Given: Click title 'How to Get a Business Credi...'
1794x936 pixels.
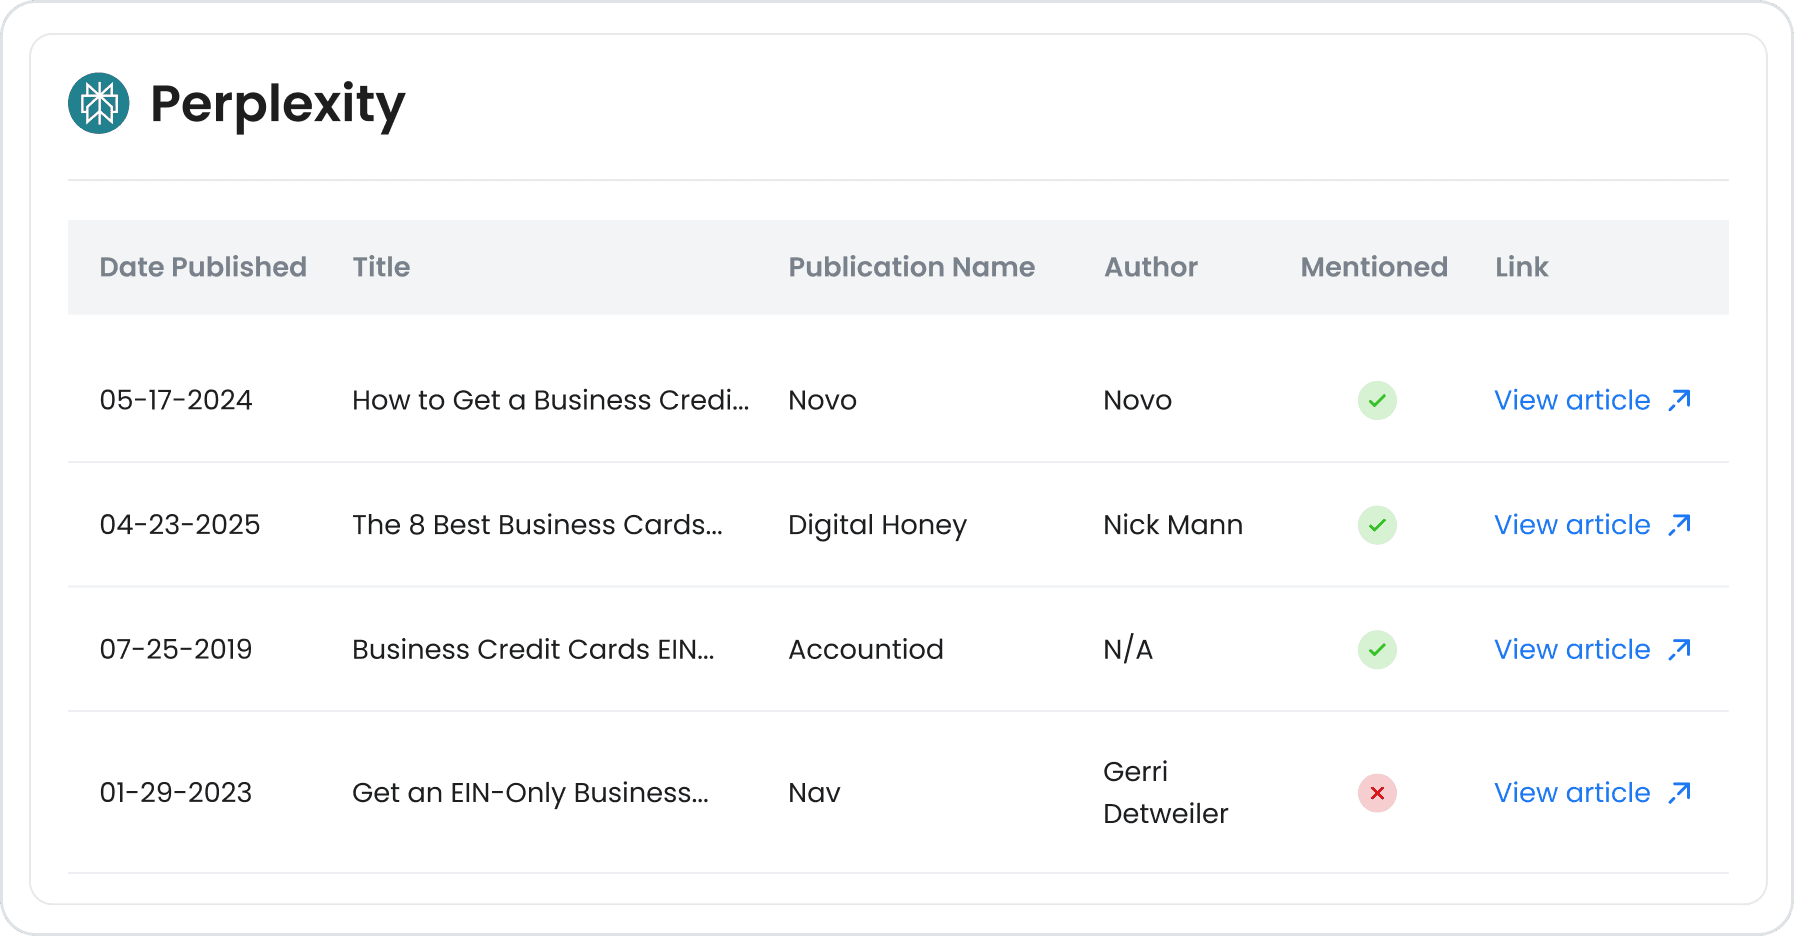Looking at the screenshot, I should pos(551,400).
